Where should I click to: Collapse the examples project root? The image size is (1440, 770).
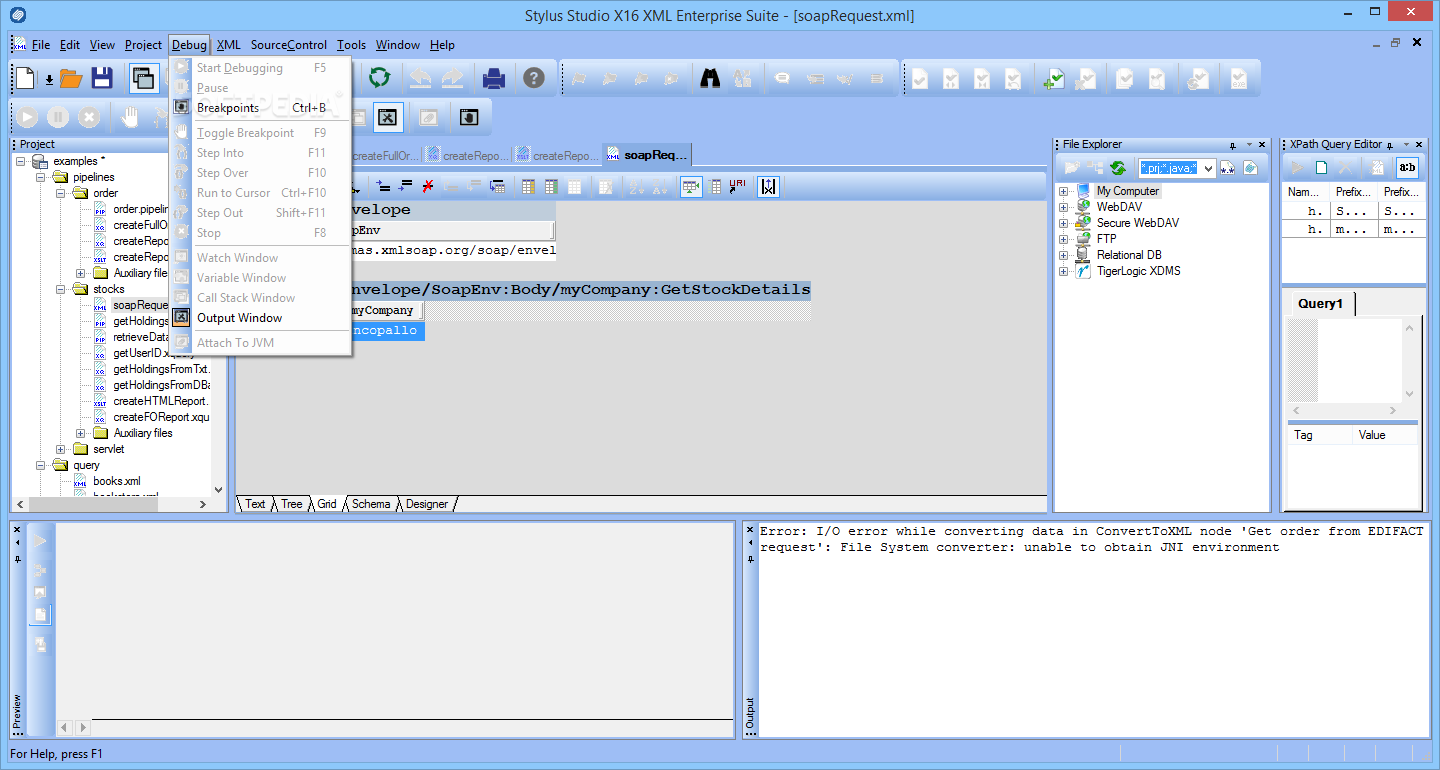[21, 161]
